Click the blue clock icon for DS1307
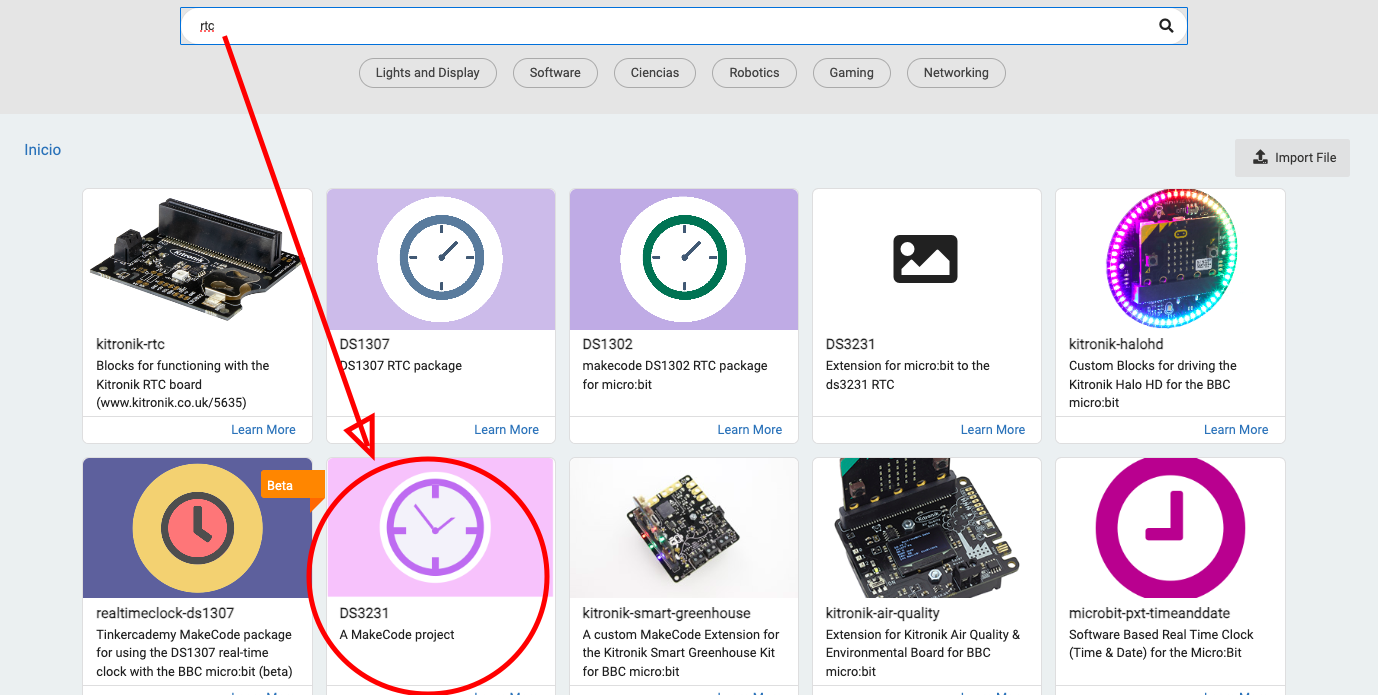This screenshot has height=695, width=1378. tap(441, 258)
